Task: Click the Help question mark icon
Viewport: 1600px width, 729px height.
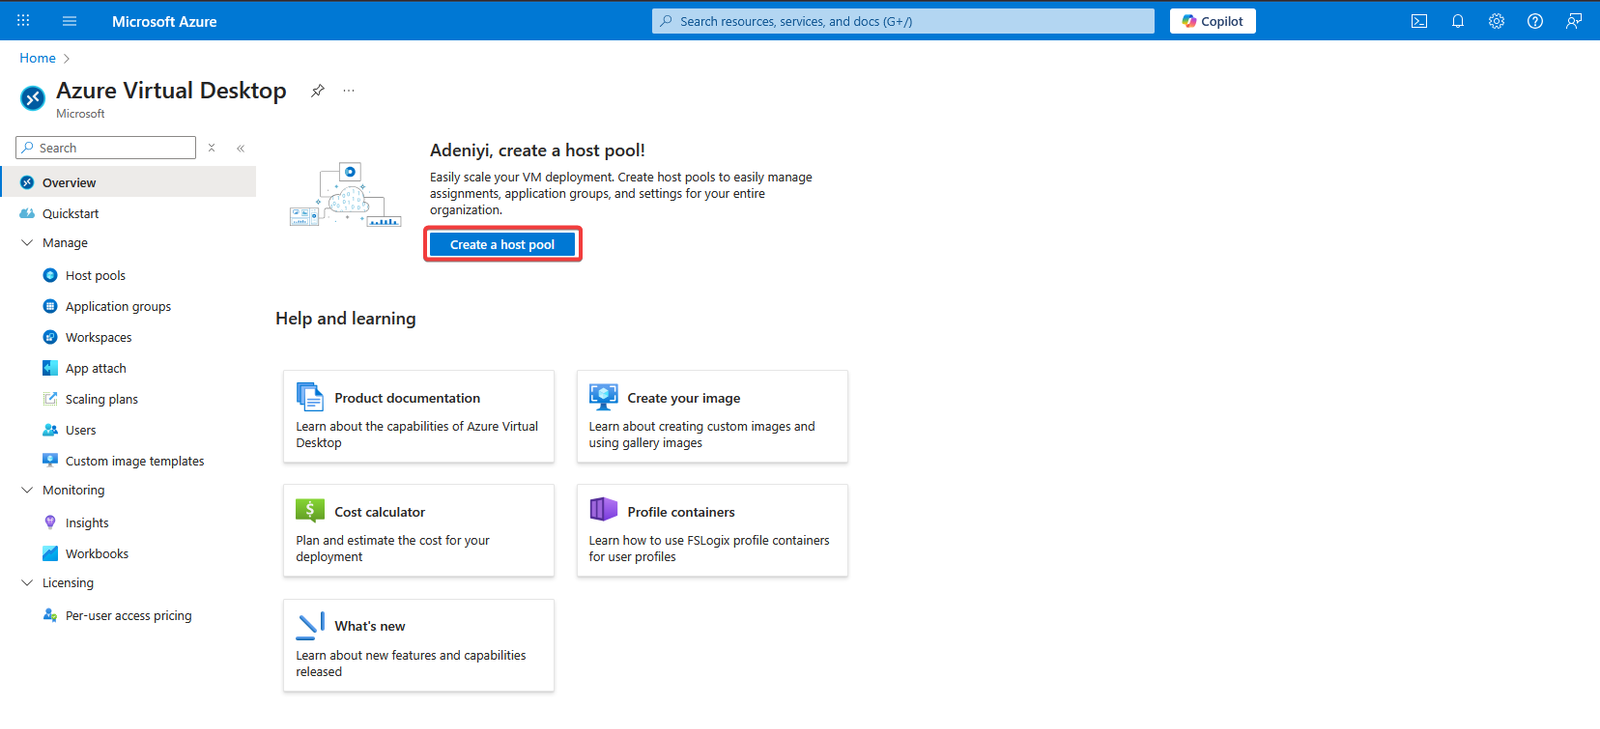Action: tap(1535, 21)
